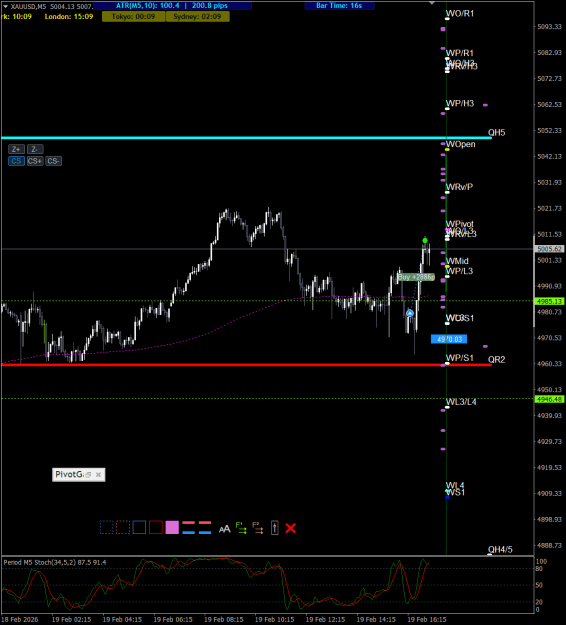This screenshot has width=566, height=625.
Task: Click the blue buy entry arrow marker
Action: pos(410,313)
